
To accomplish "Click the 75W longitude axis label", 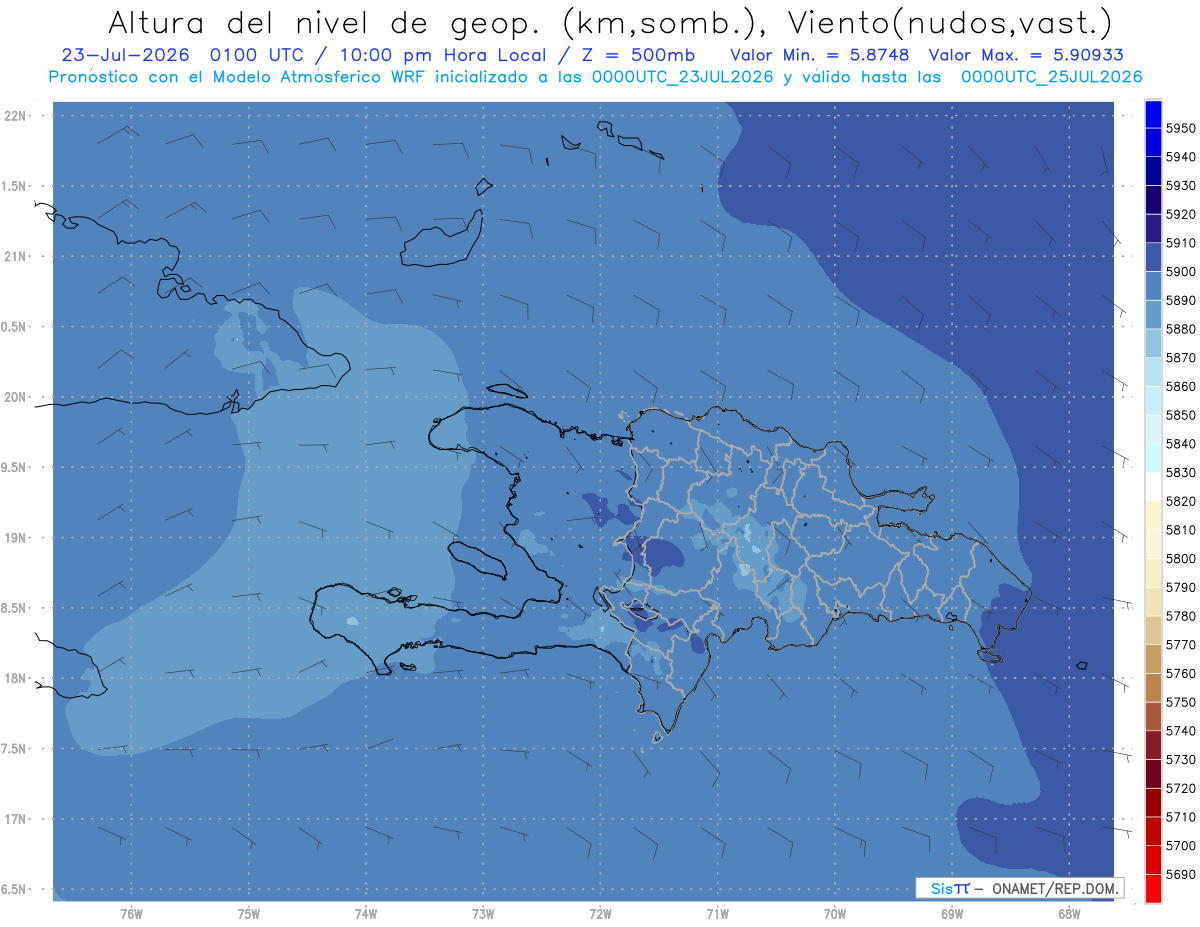I will coord(249,913).
